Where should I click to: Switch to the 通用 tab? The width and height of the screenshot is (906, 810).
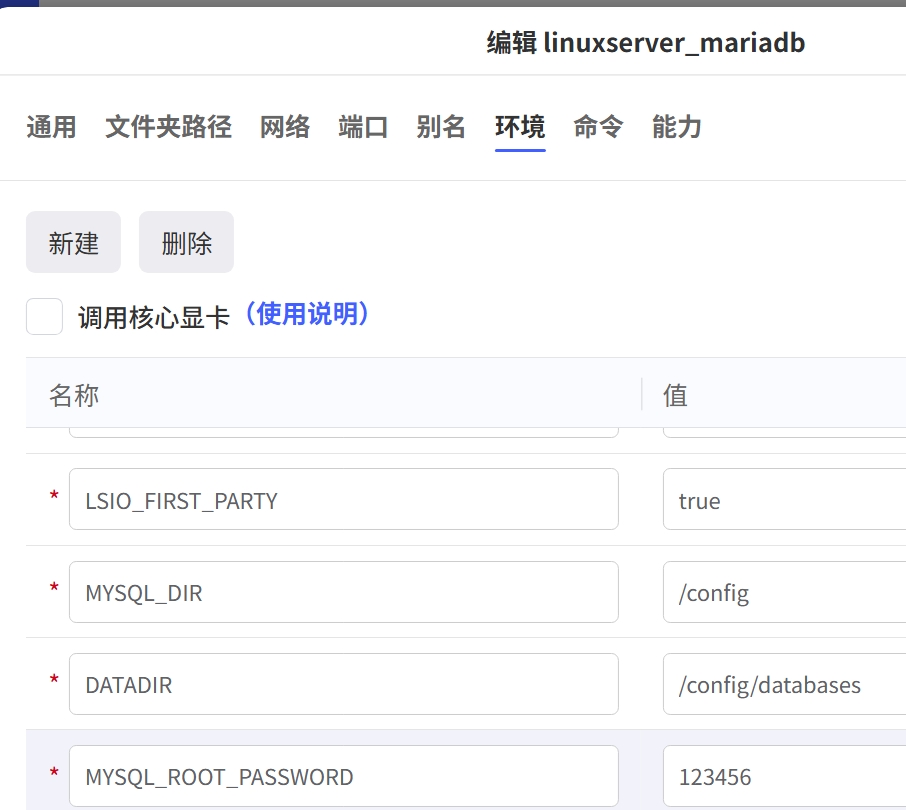click(51, 127)
